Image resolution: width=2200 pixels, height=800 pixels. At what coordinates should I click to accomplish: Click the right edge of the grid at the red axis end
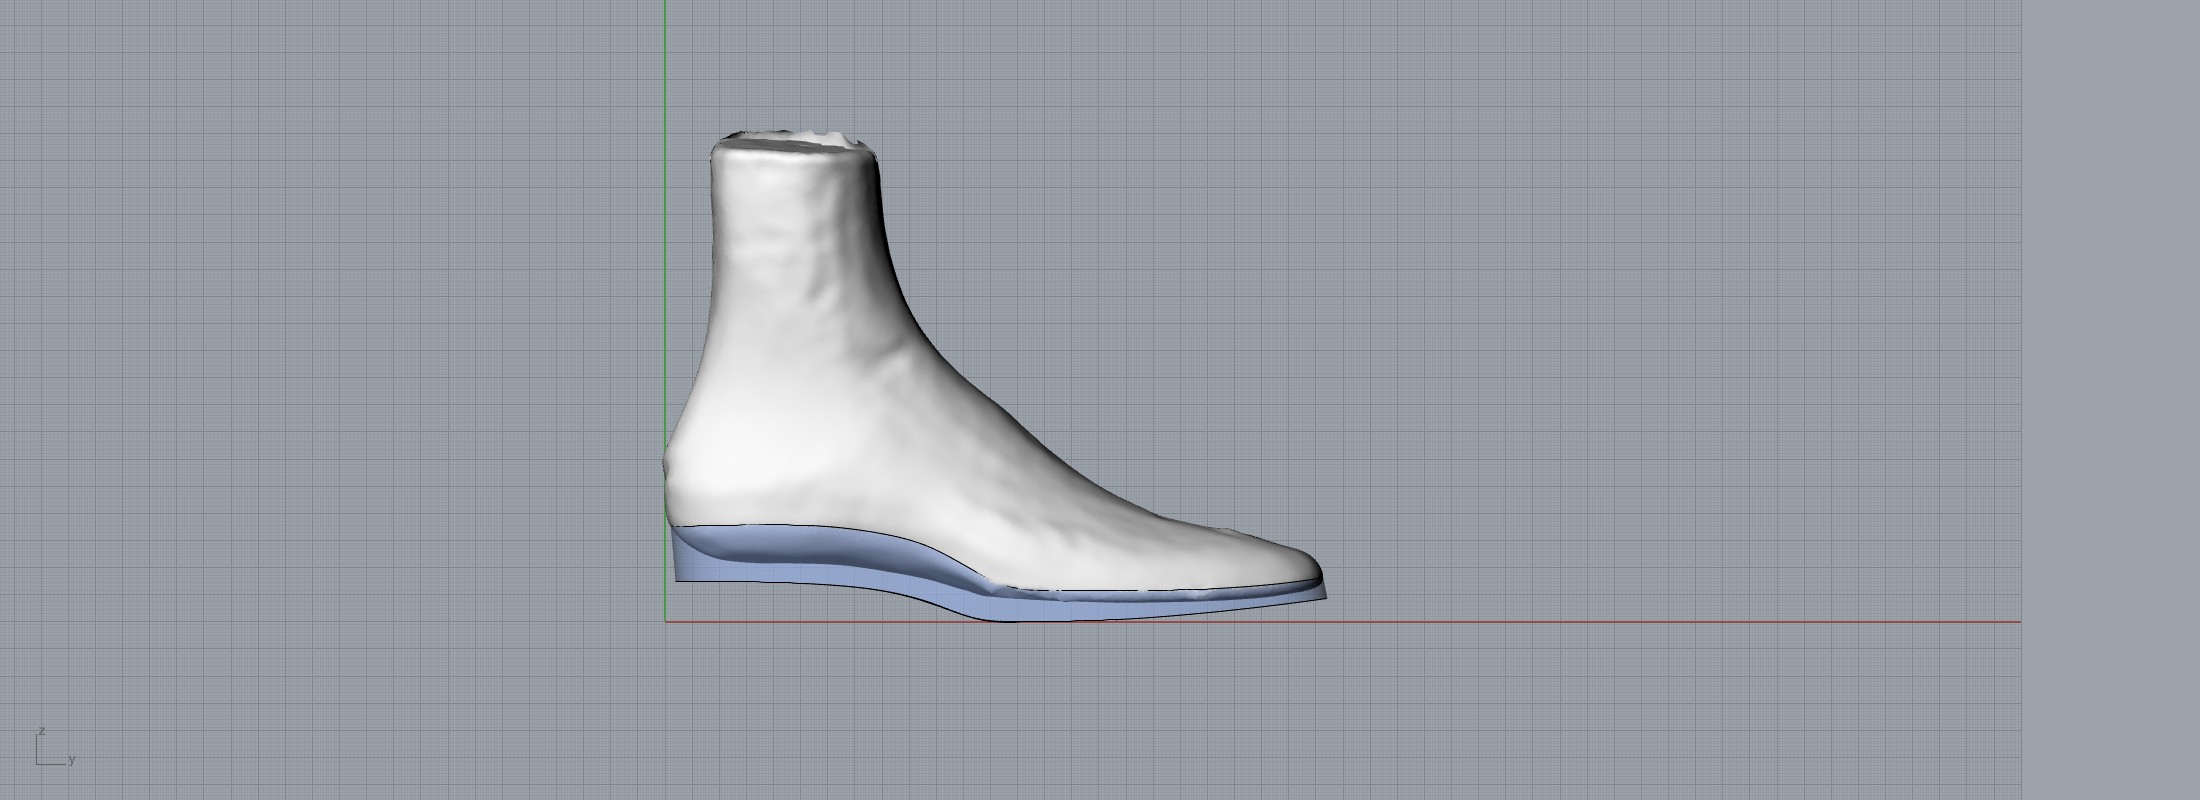pyautogui.click(x=2020, y=622)
